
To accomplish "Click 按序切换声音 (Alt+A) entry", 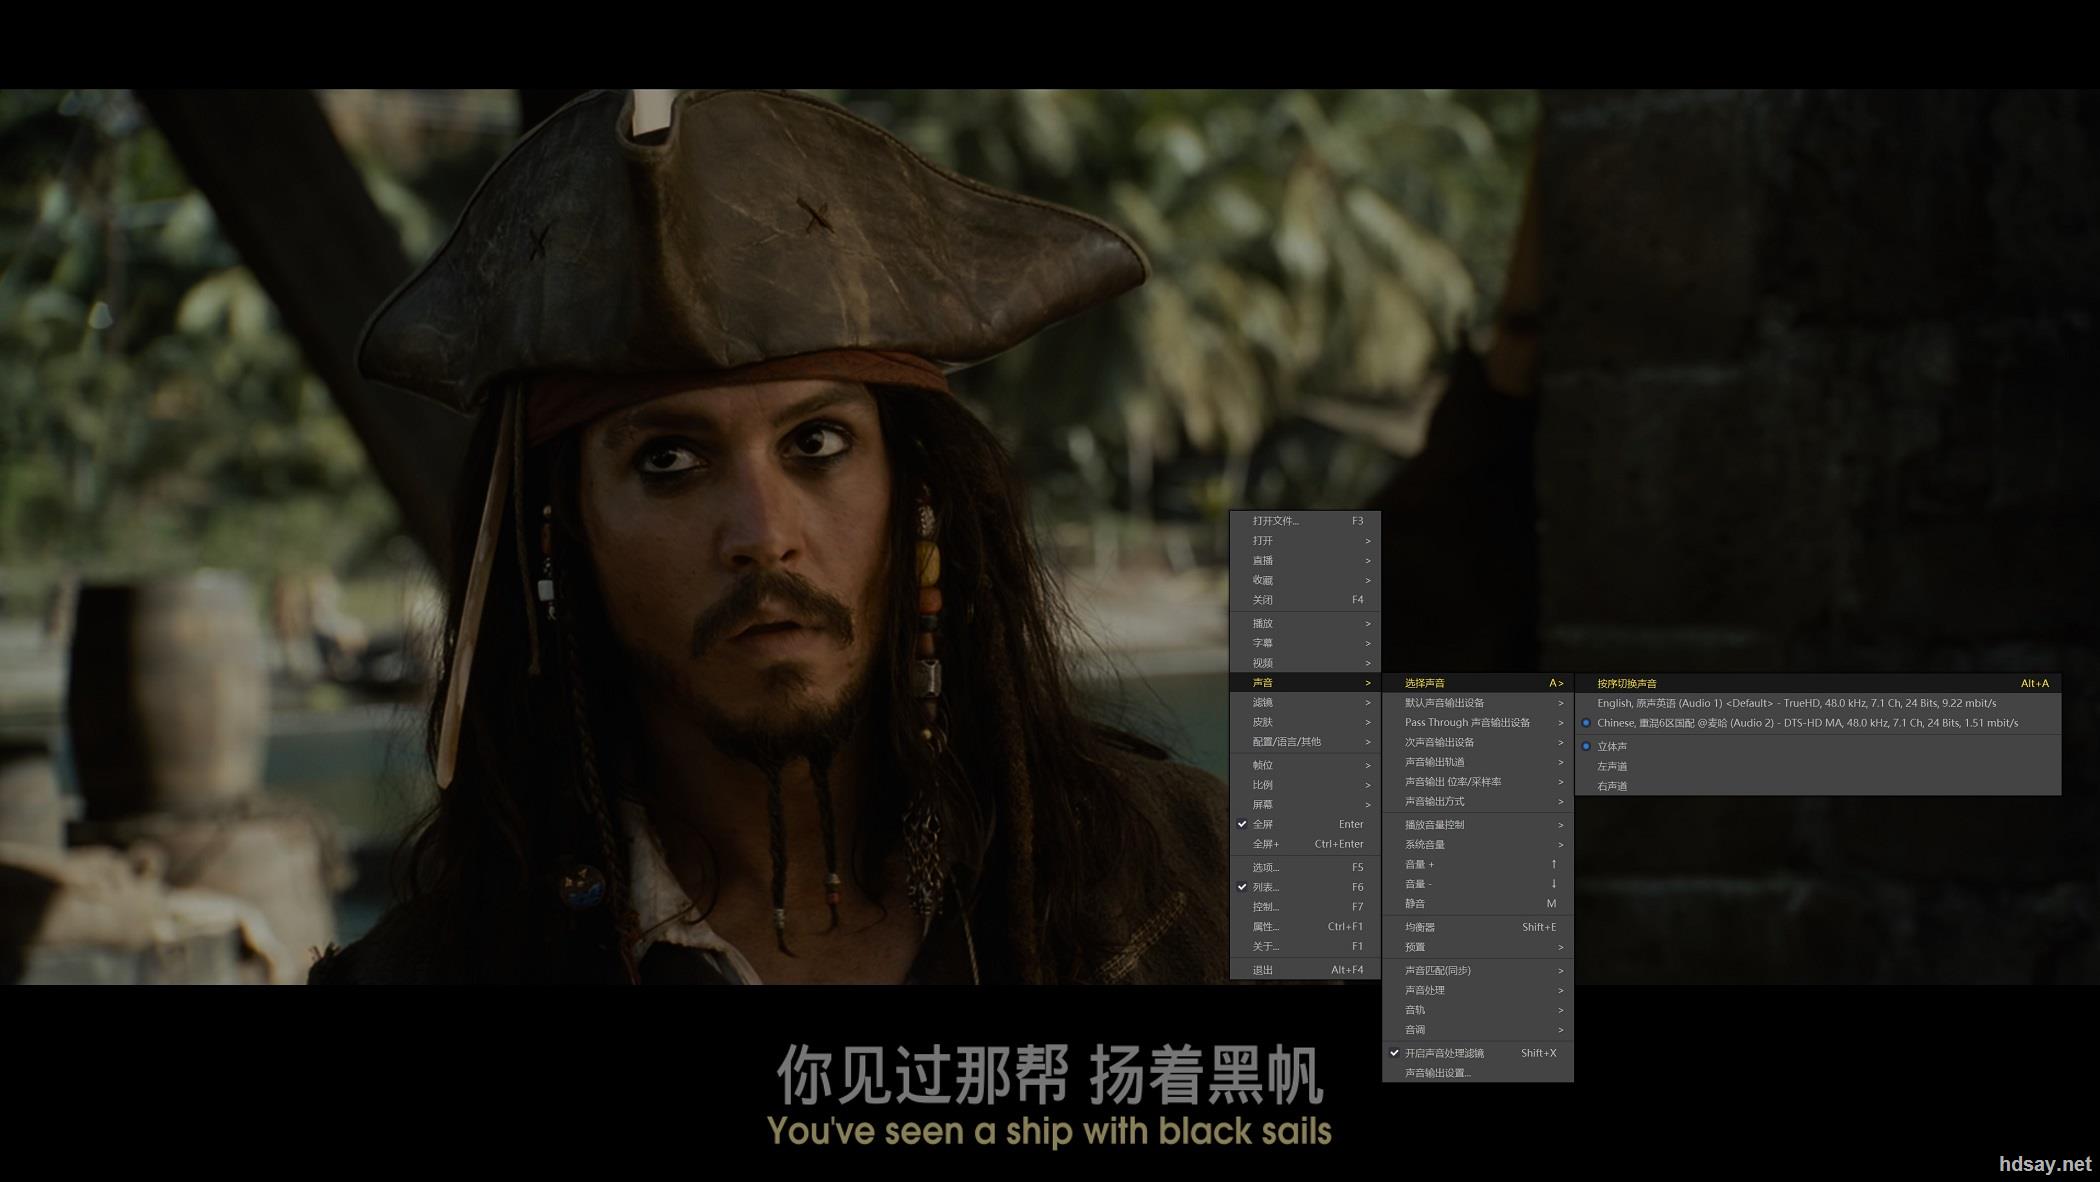I will (1818, 684).
